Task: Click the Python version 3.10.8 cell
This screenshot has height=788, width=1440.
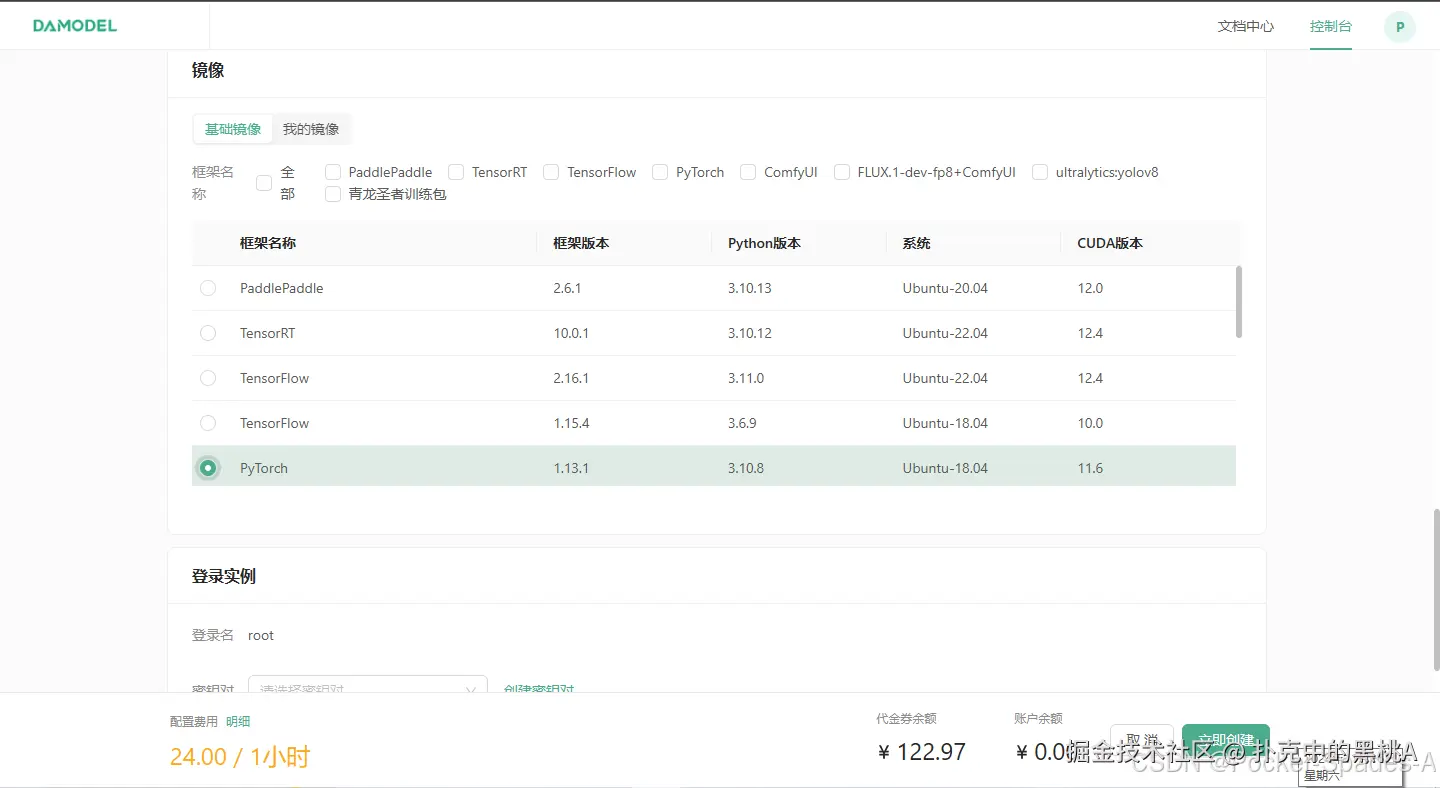Action: tap(746, 468)
